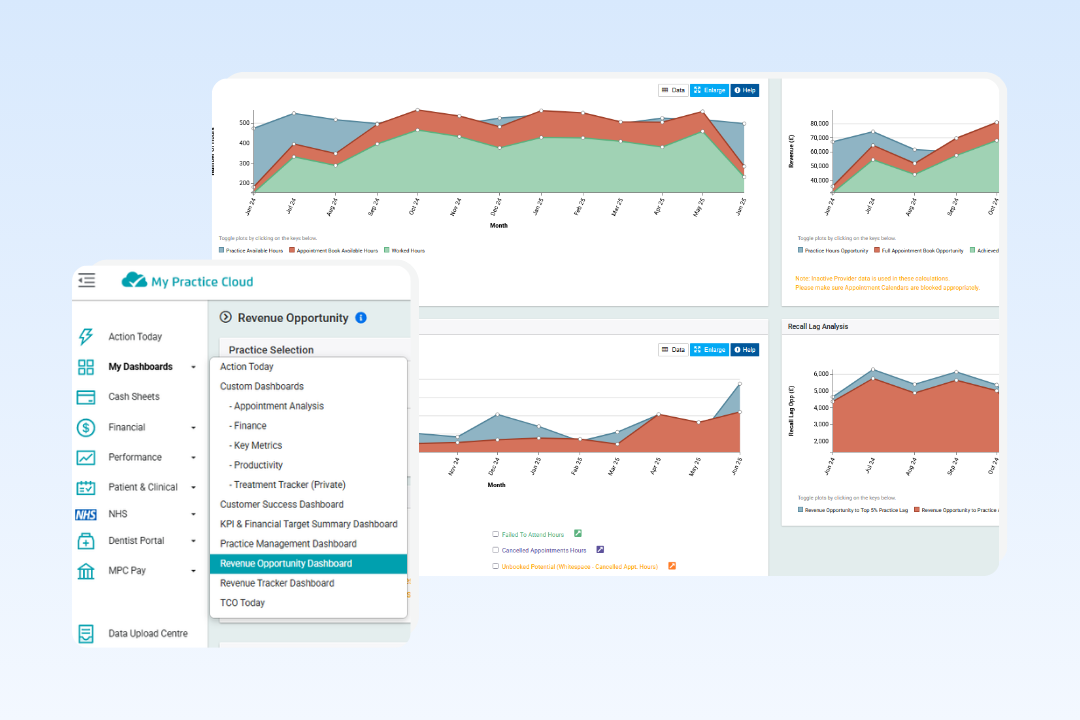Open Data Upload Centre icon
Viewport: 1080px width, 720px height.
86,633
